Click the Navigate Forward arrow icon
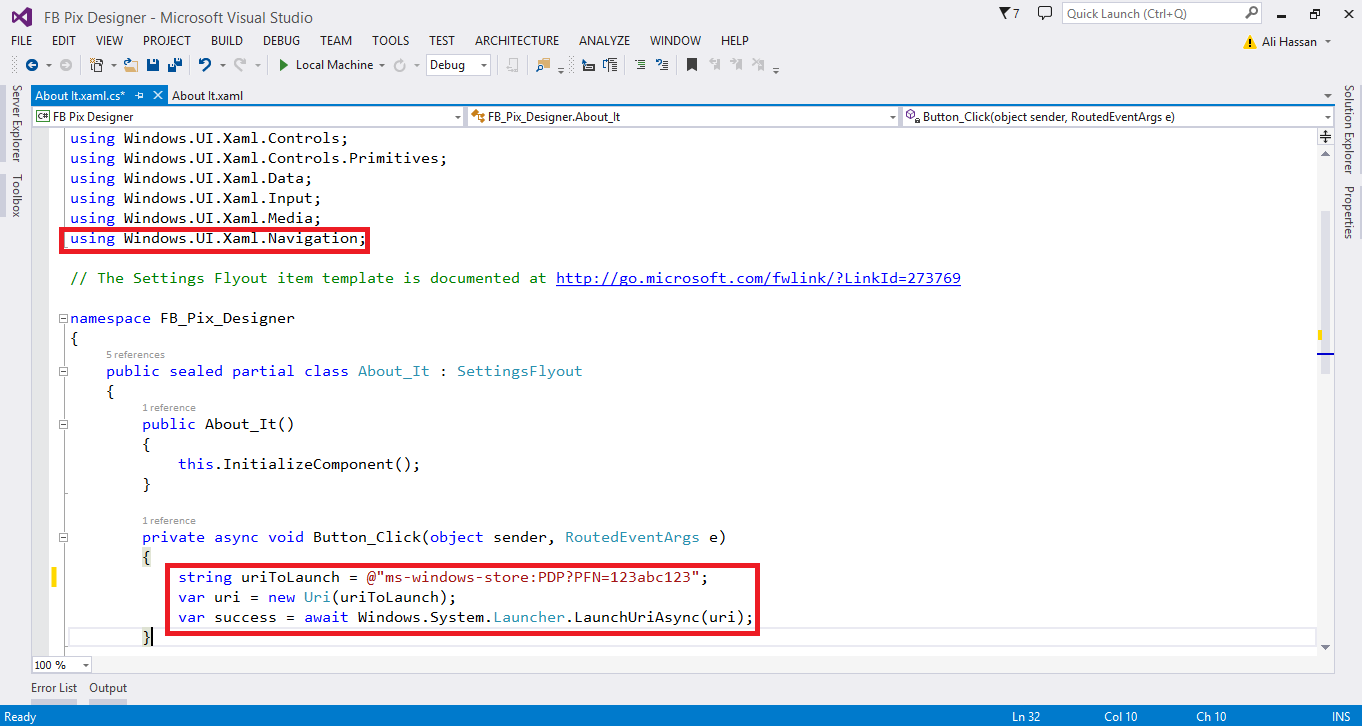1362x726 pixels. point(66,65)
